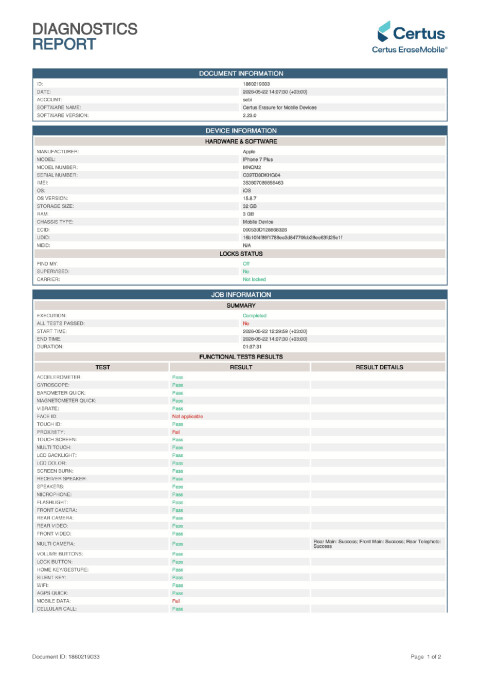
Task: Select the red Fail result for Proximity
Action: click(175, 432)
